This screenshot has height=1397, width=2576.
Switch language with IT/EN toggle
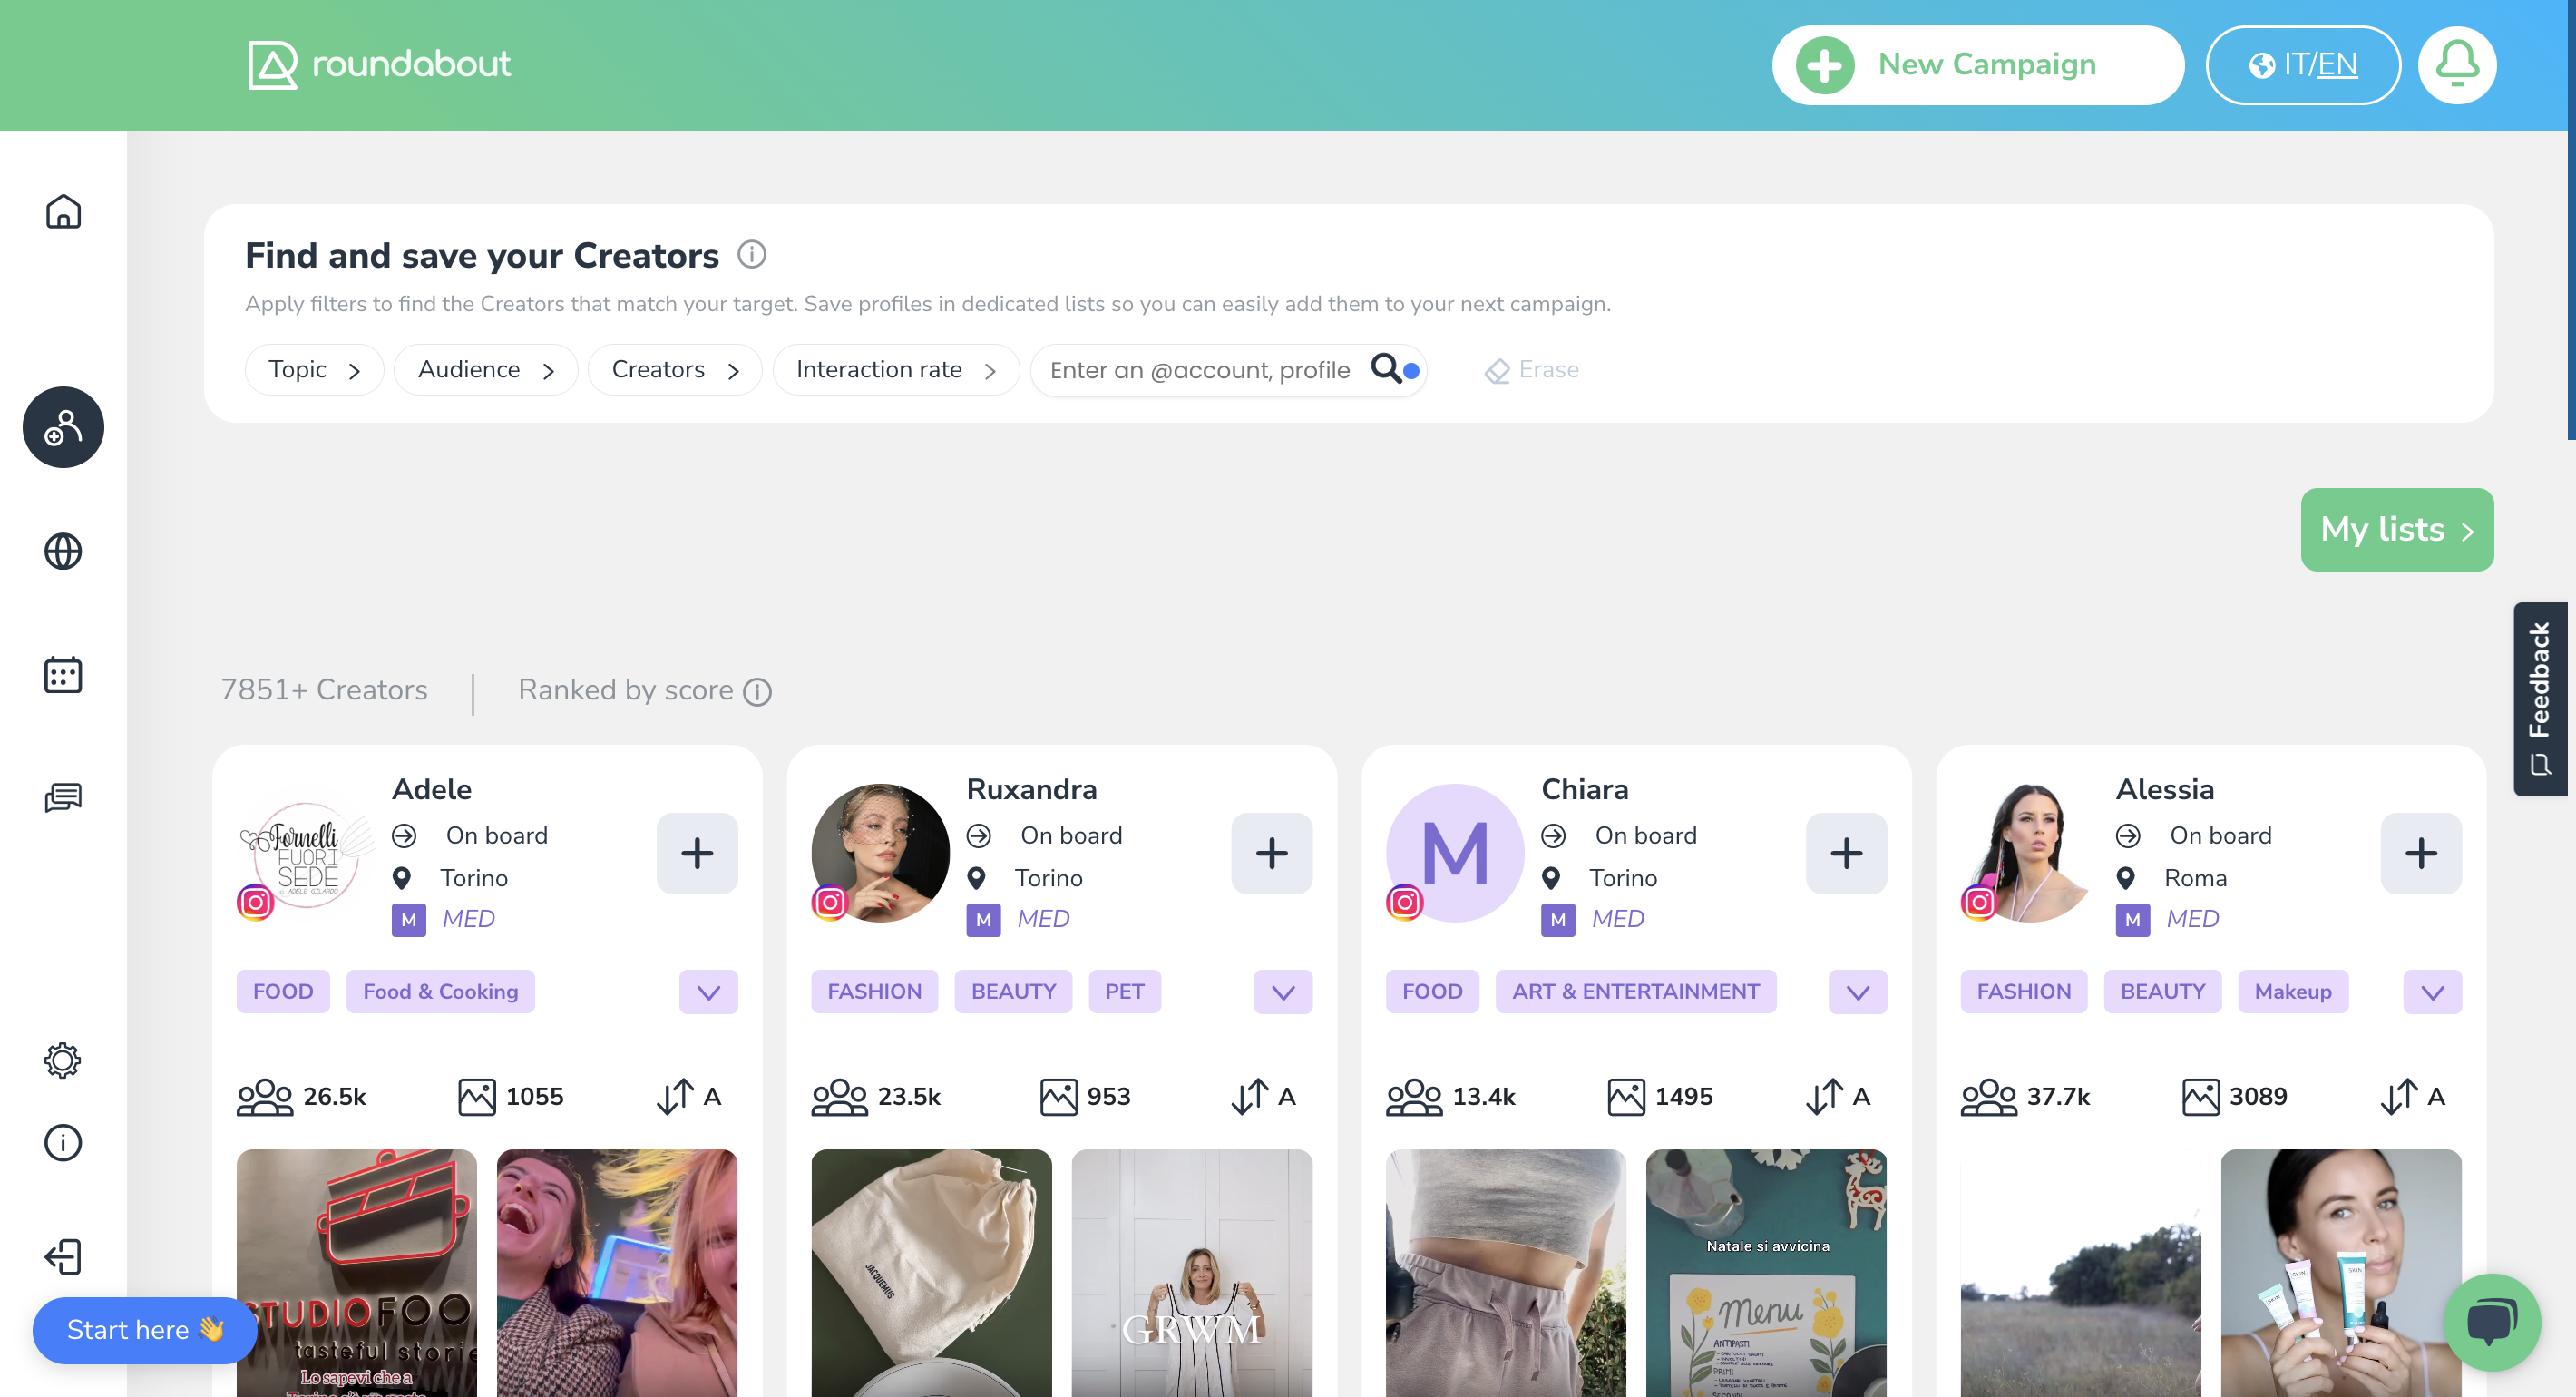pyautogui.click(x=2303, y=65)
